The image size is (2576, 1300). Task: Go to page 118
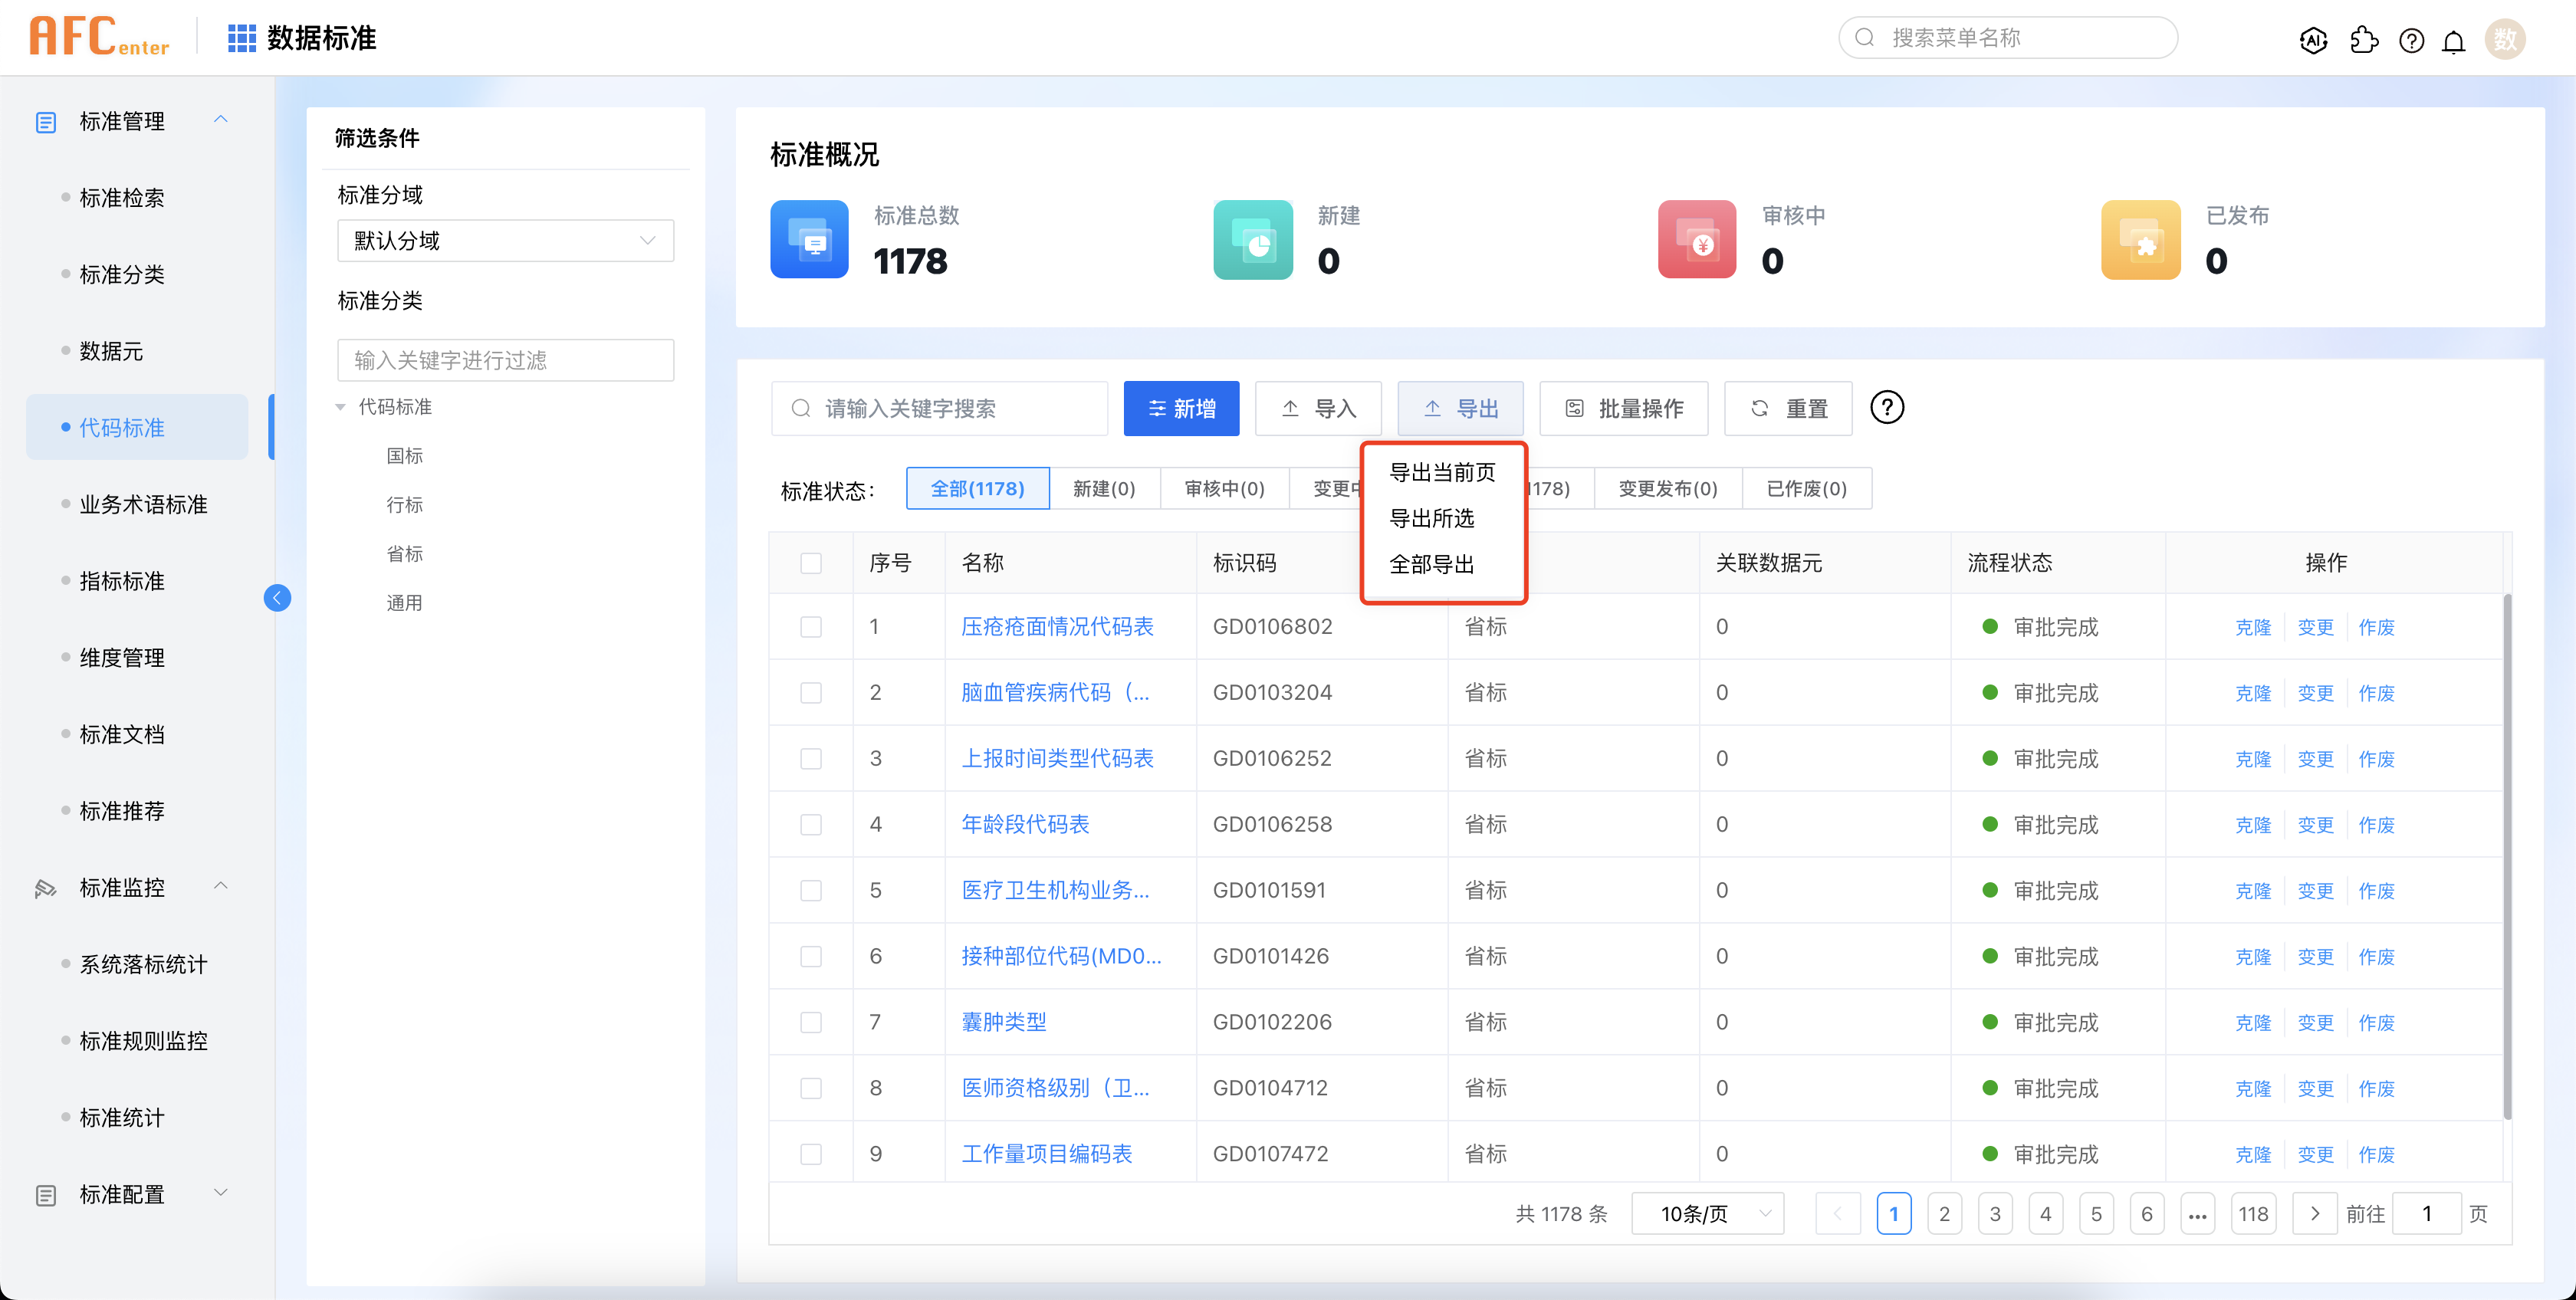coord(2253,1214)
